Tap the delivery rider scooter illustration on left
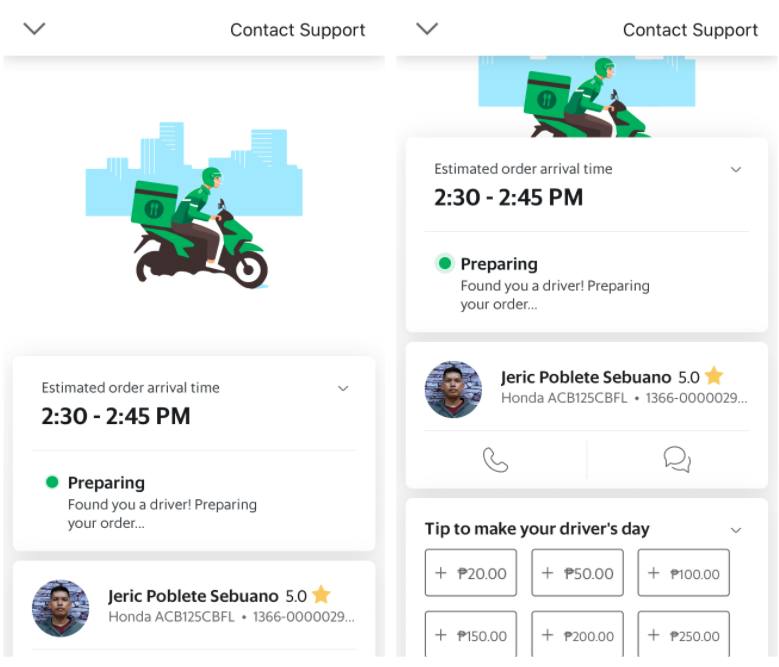The image size is (779, 667). [x=198, y=228]
